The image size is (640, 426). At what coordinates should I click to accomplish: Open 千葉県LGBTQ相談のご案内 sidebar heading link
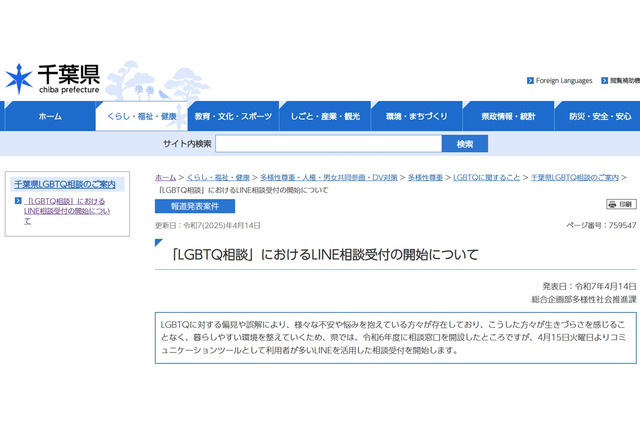click(65, 184)
